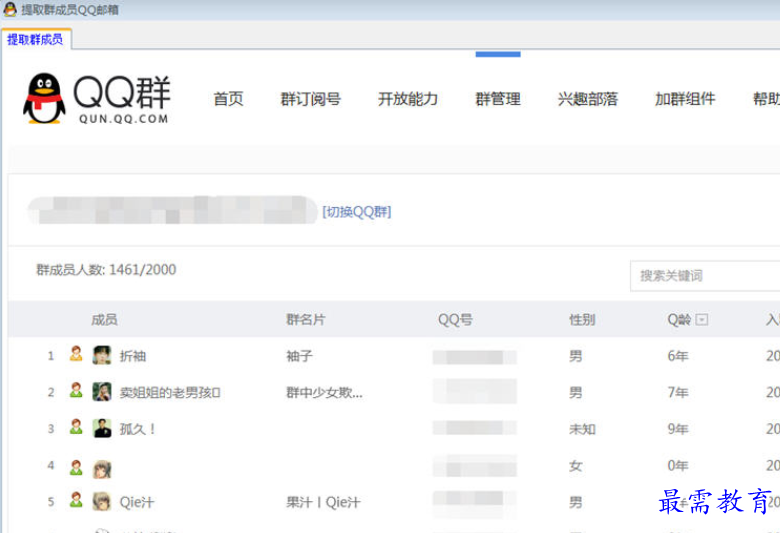Click the blurred QQ number of 折袖
The image size is (780, 533).
(475, 357)
